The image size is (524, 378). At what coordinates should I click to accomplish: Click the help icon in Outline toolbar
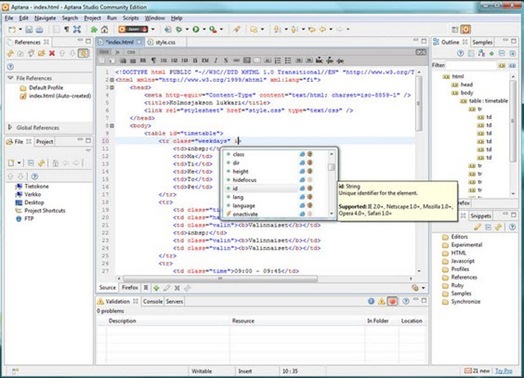click(460, 53)
